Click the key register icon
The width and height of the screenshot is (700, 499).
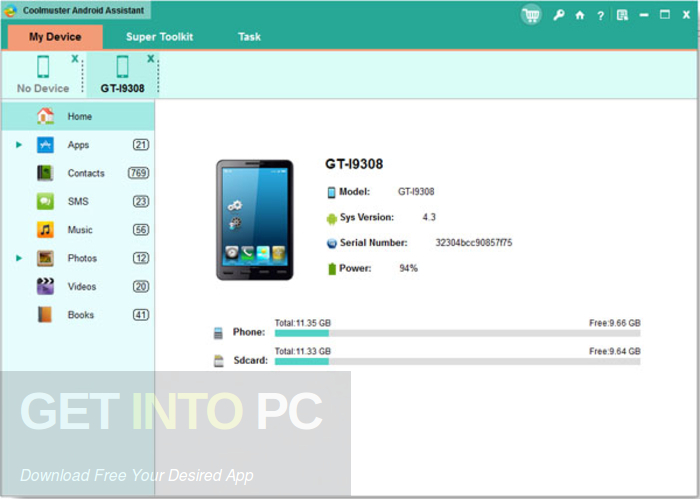[x=558, y=15]
